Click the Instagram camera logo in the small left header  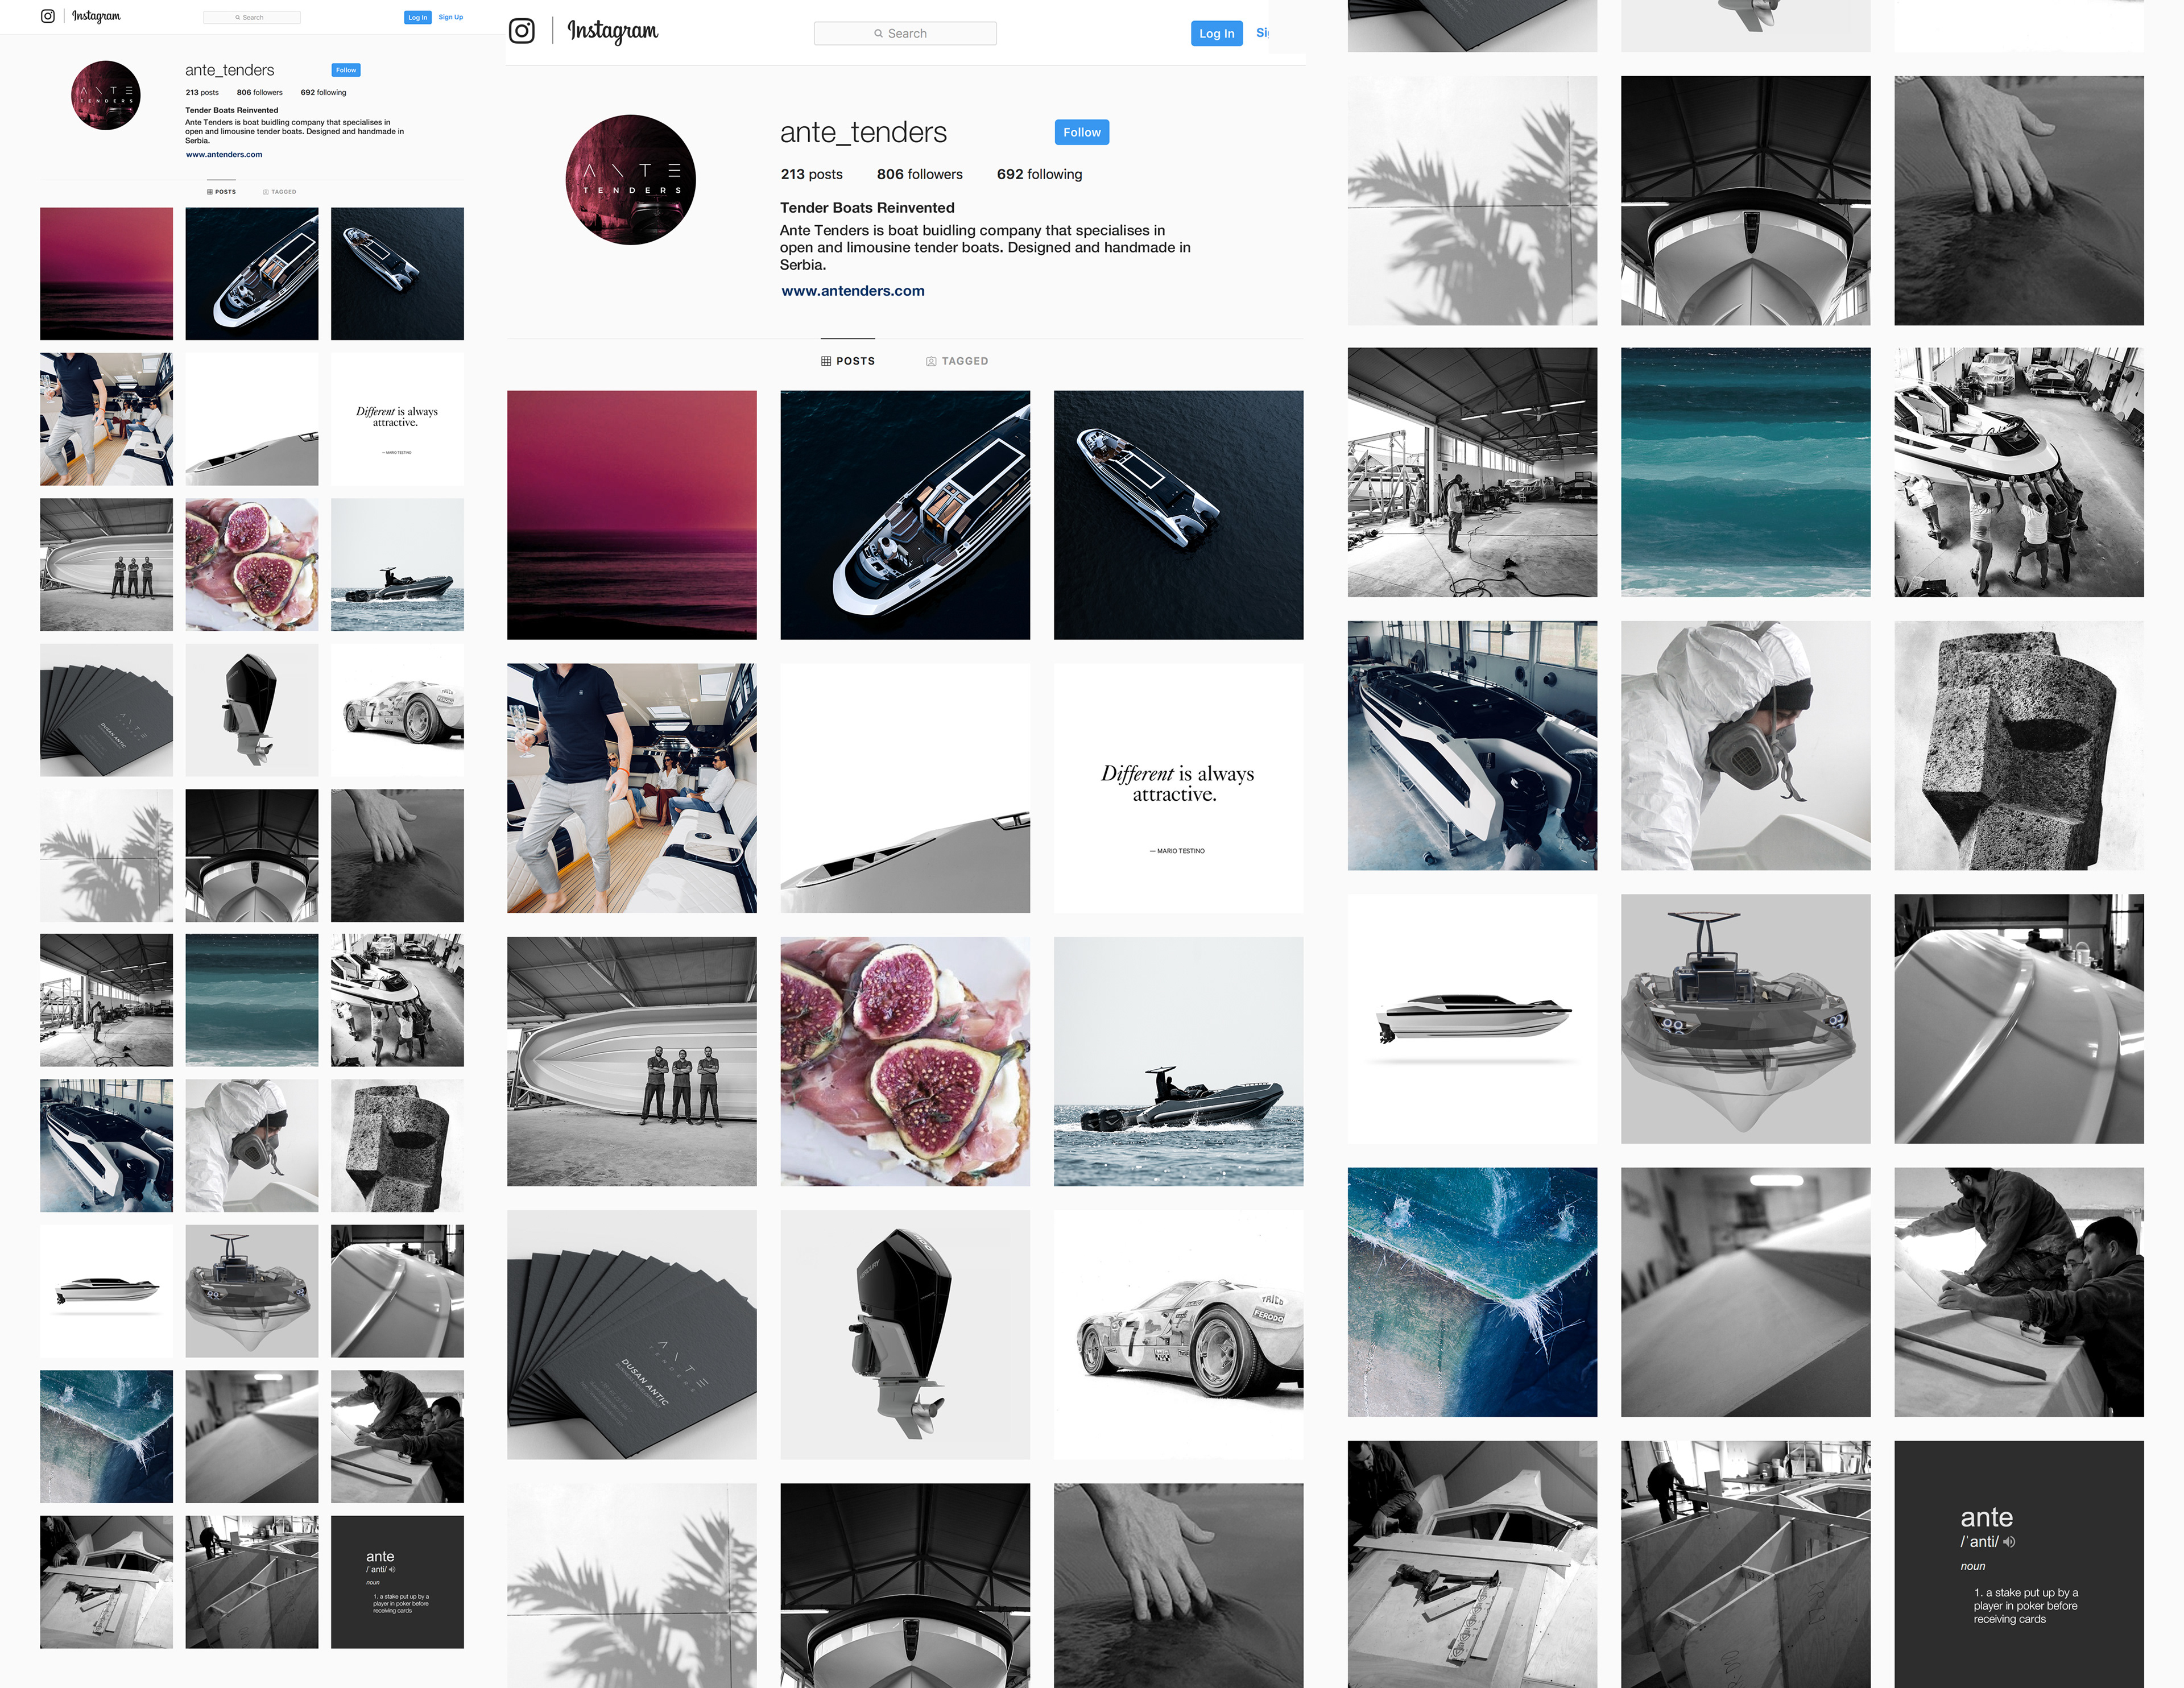[x=47, y=16]
